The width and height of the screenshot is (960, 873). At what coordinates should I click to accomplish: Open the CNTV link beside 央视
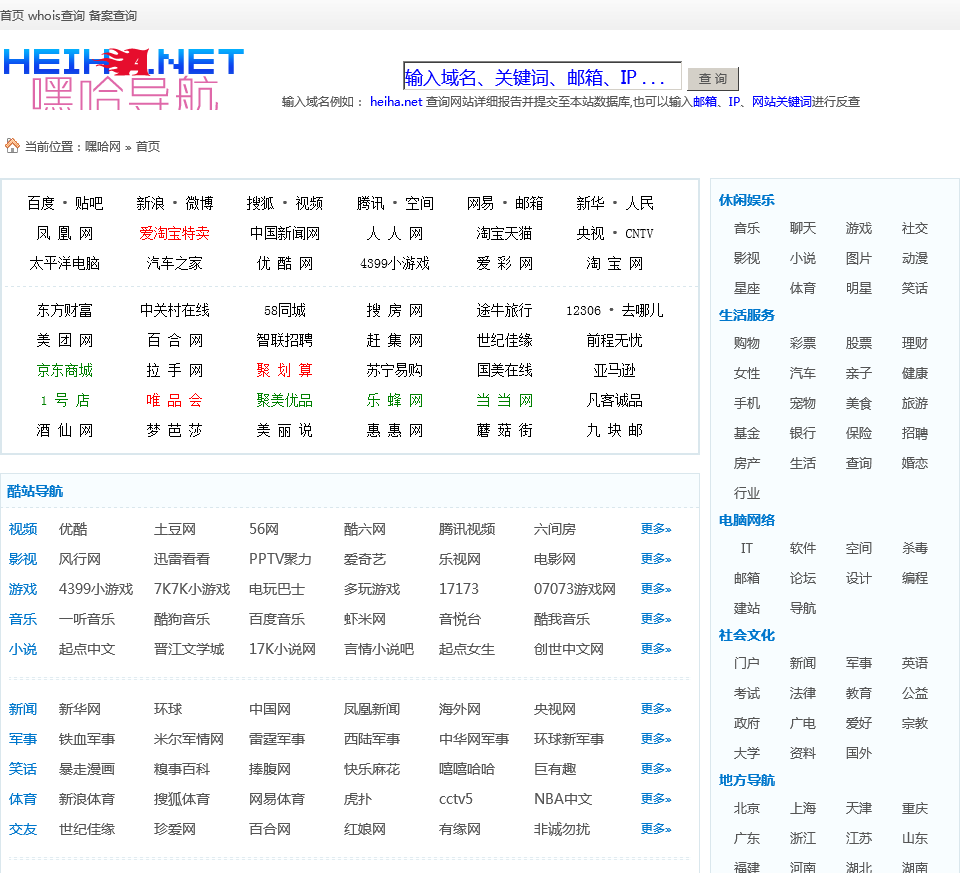[x=639, y=233]
